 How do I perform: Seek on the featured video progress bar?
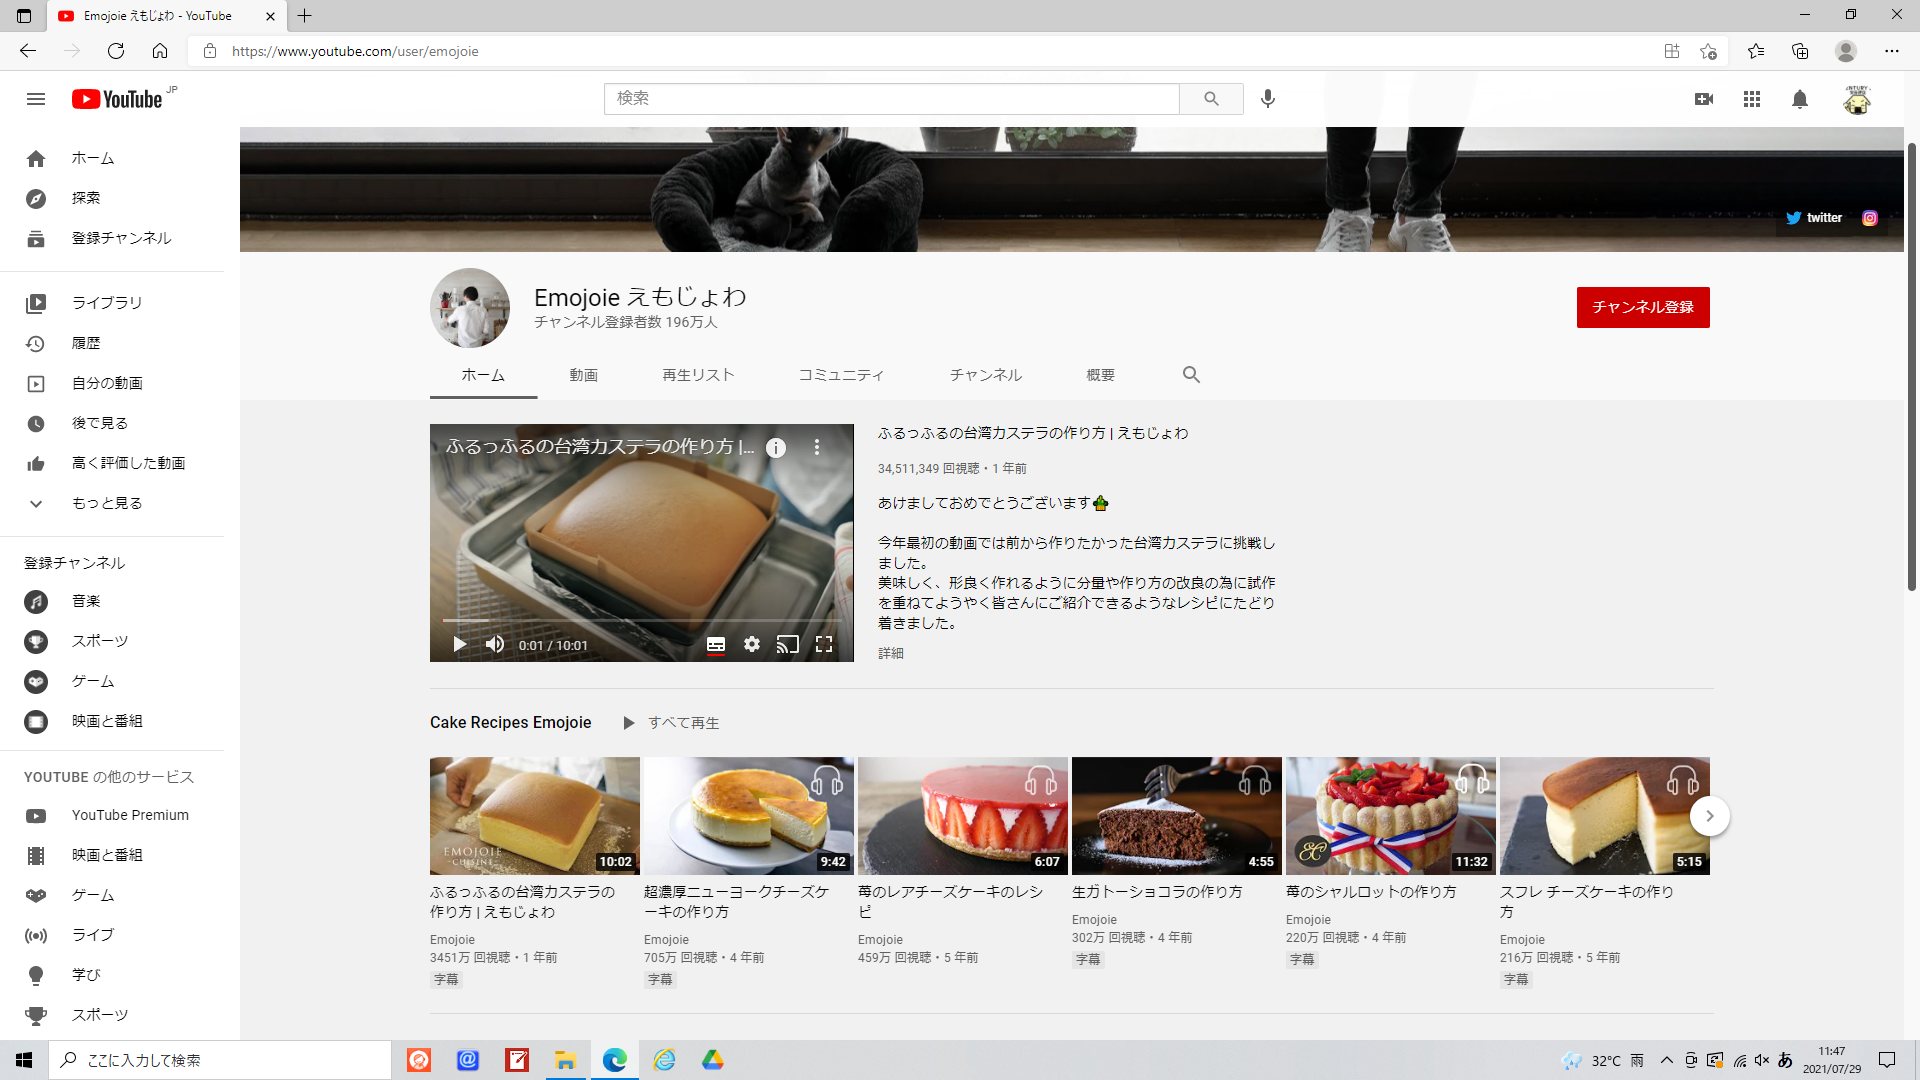642,621
